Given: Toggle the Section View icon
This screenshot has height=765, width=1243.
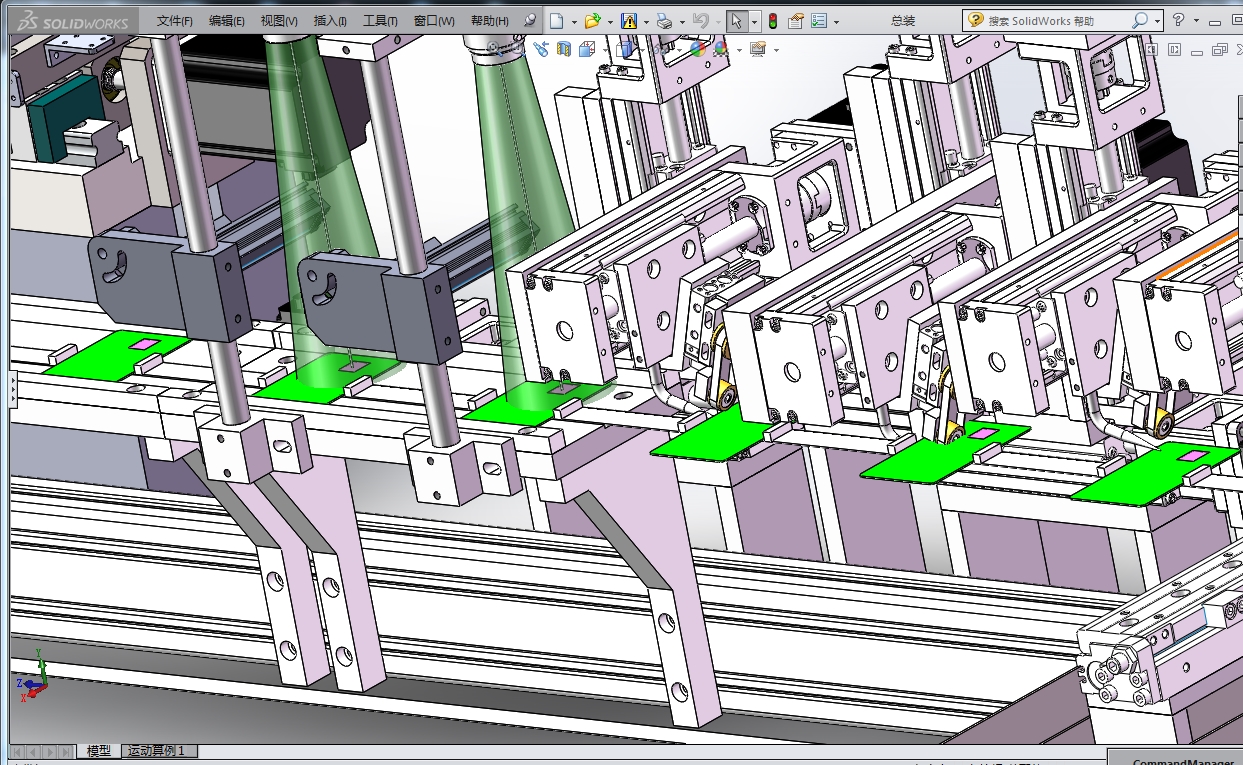Looking at the screenshot, I should 564,49.
